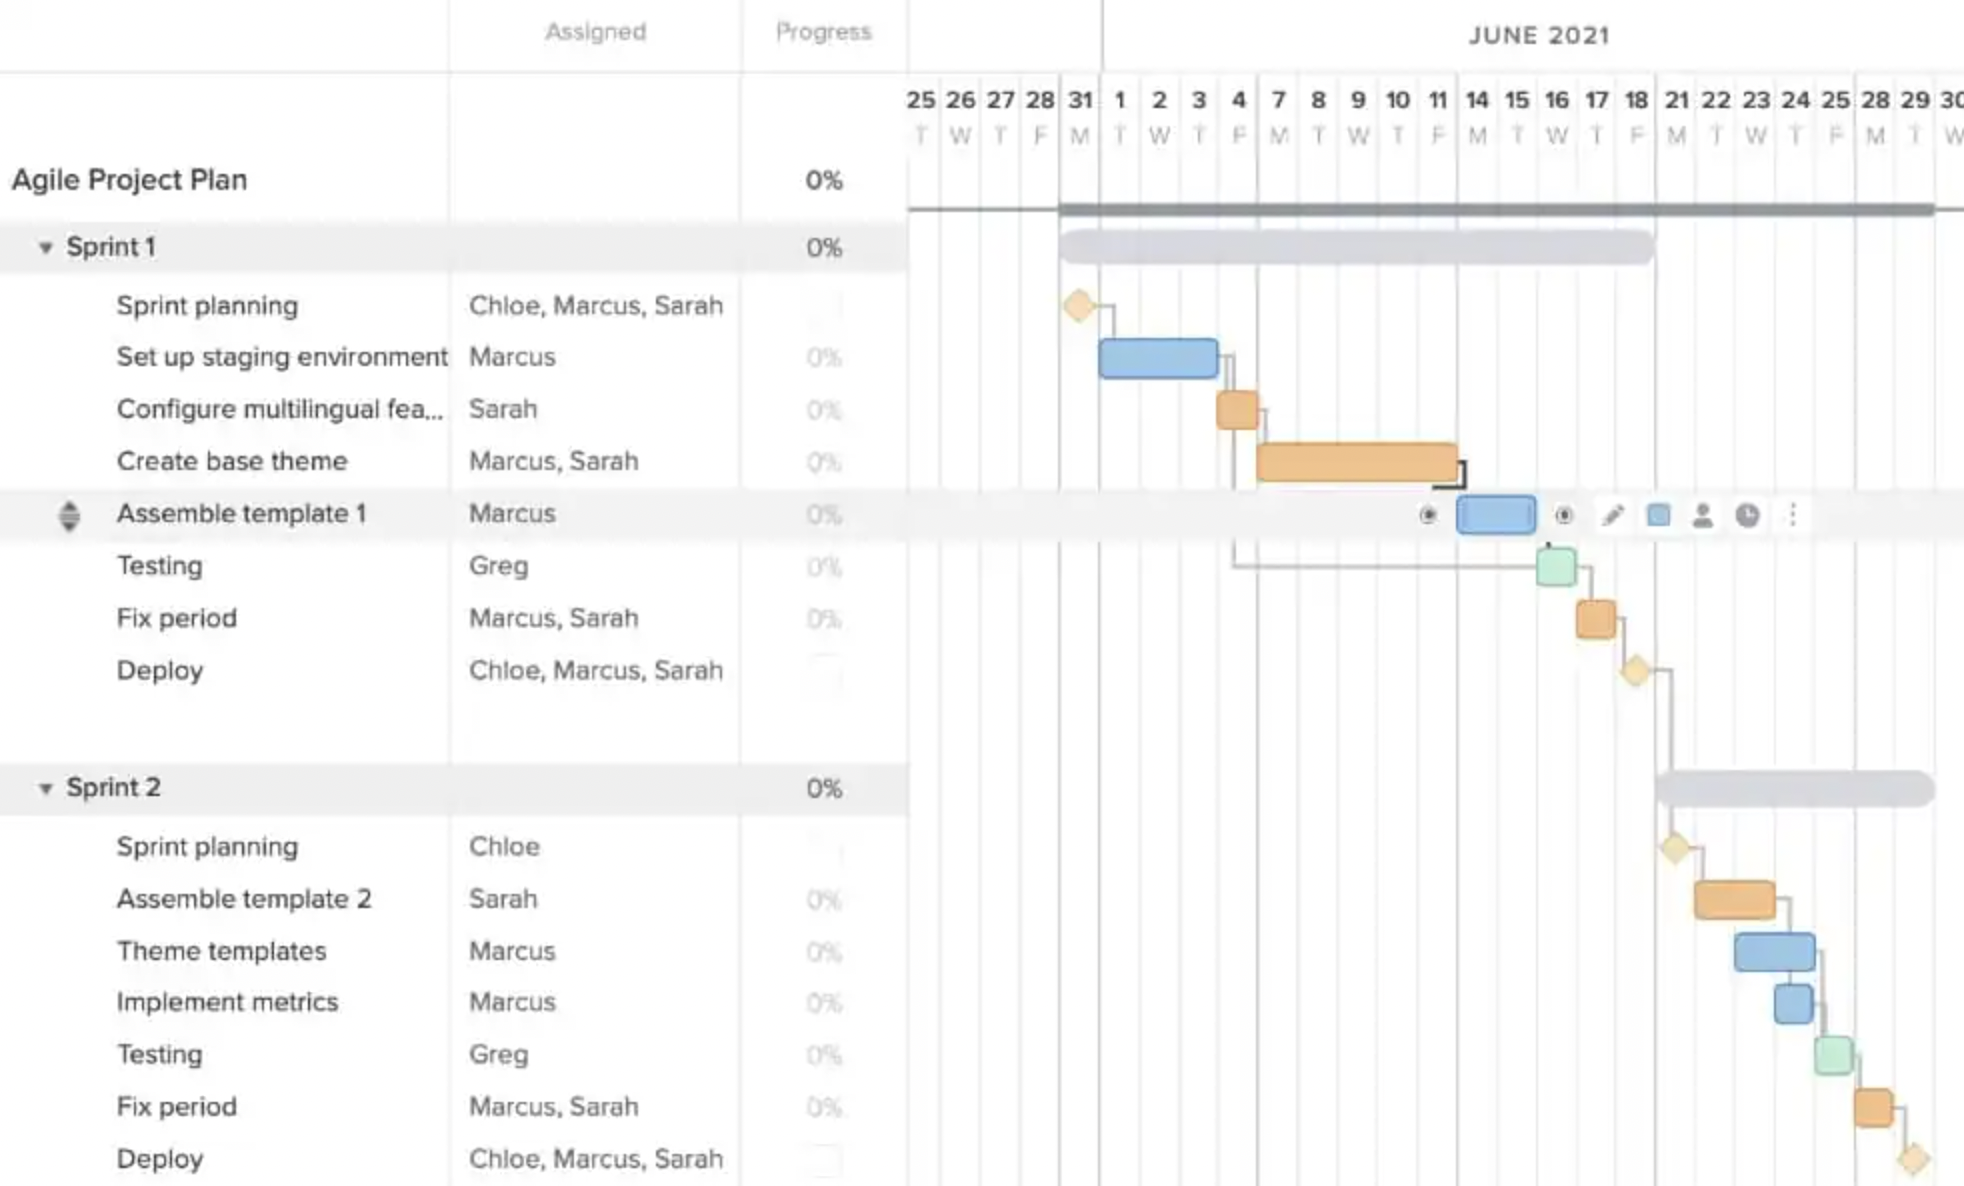The width and height of the screenshot is (1964, 1186).
Task: Click the Theme templates blue bar
Action: 1774,952
